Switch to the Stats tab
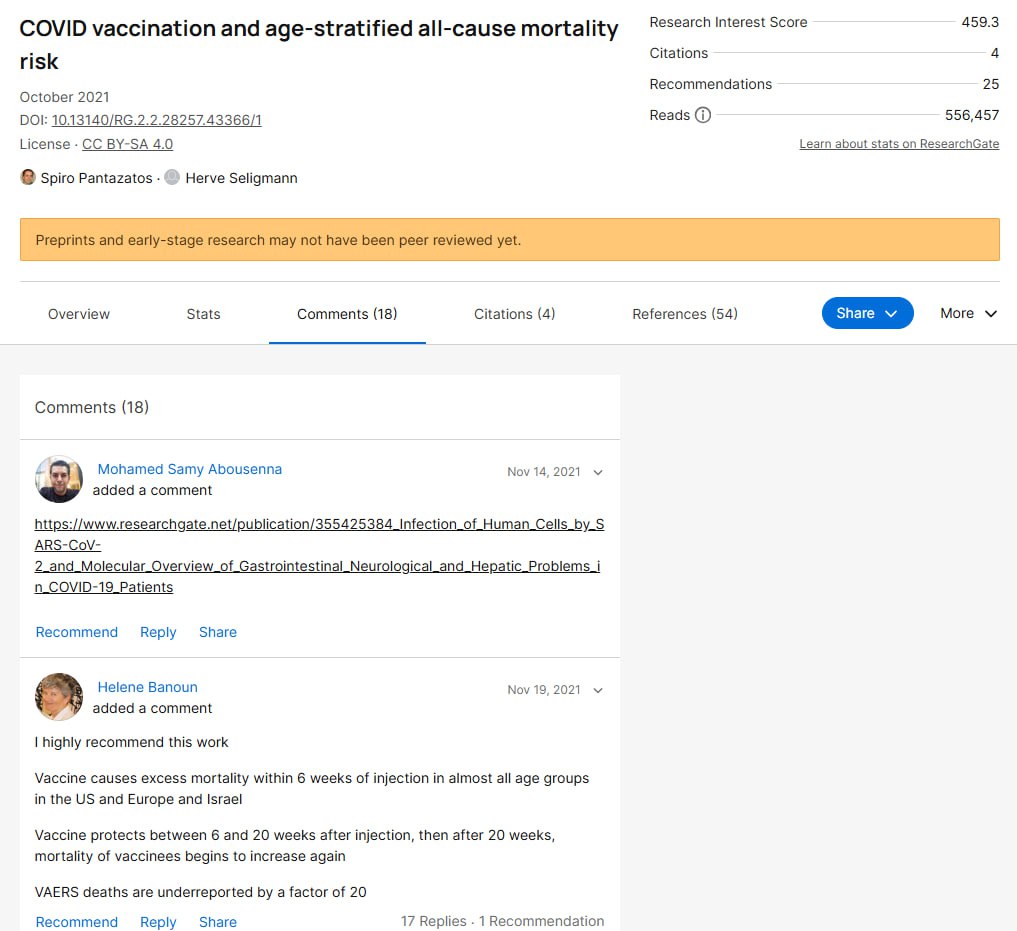Viewport: 1017px width, 931px height. [x=203, y=314]
